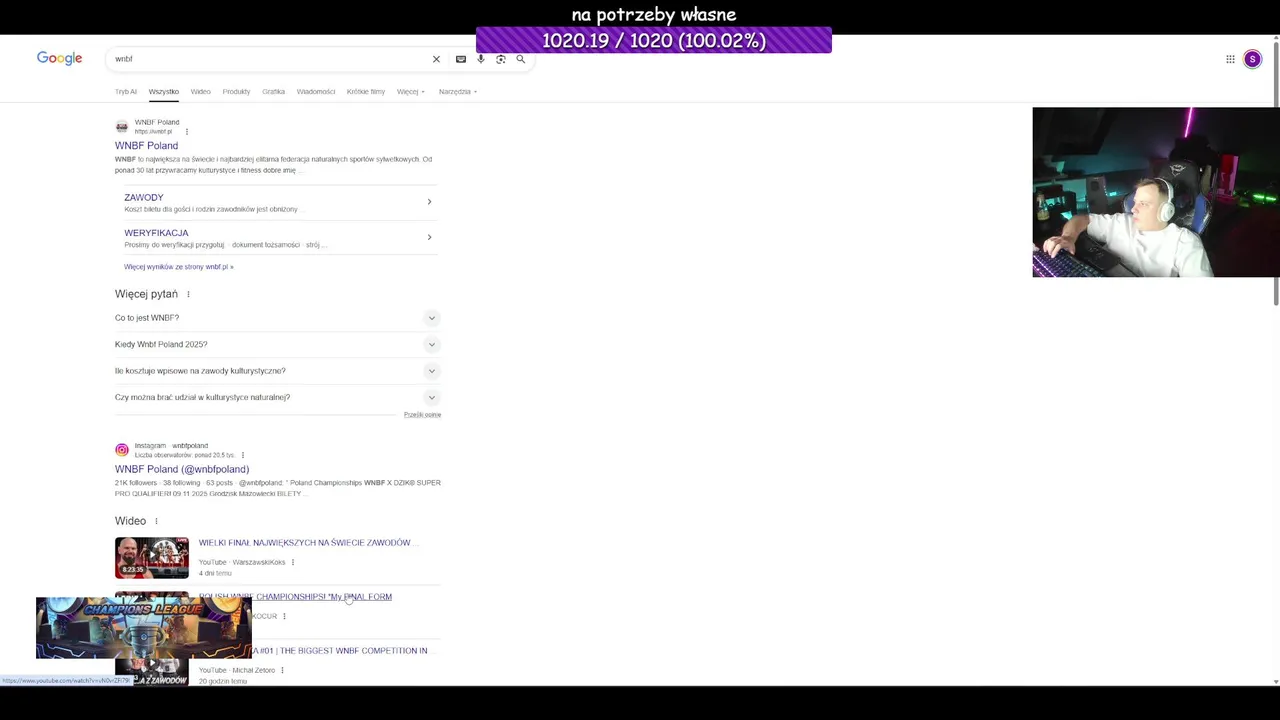Viewport: 1280px width, 720px height.
Task: Switch to Krótkie filmy tab
Action: (366, 92)
